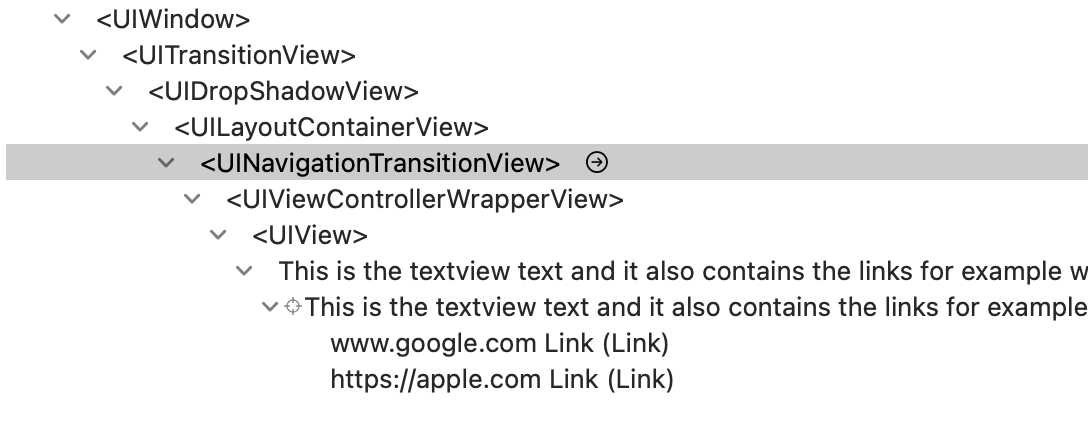Click the arrow icon beside UINavigationTransitionView

[597, 162]
